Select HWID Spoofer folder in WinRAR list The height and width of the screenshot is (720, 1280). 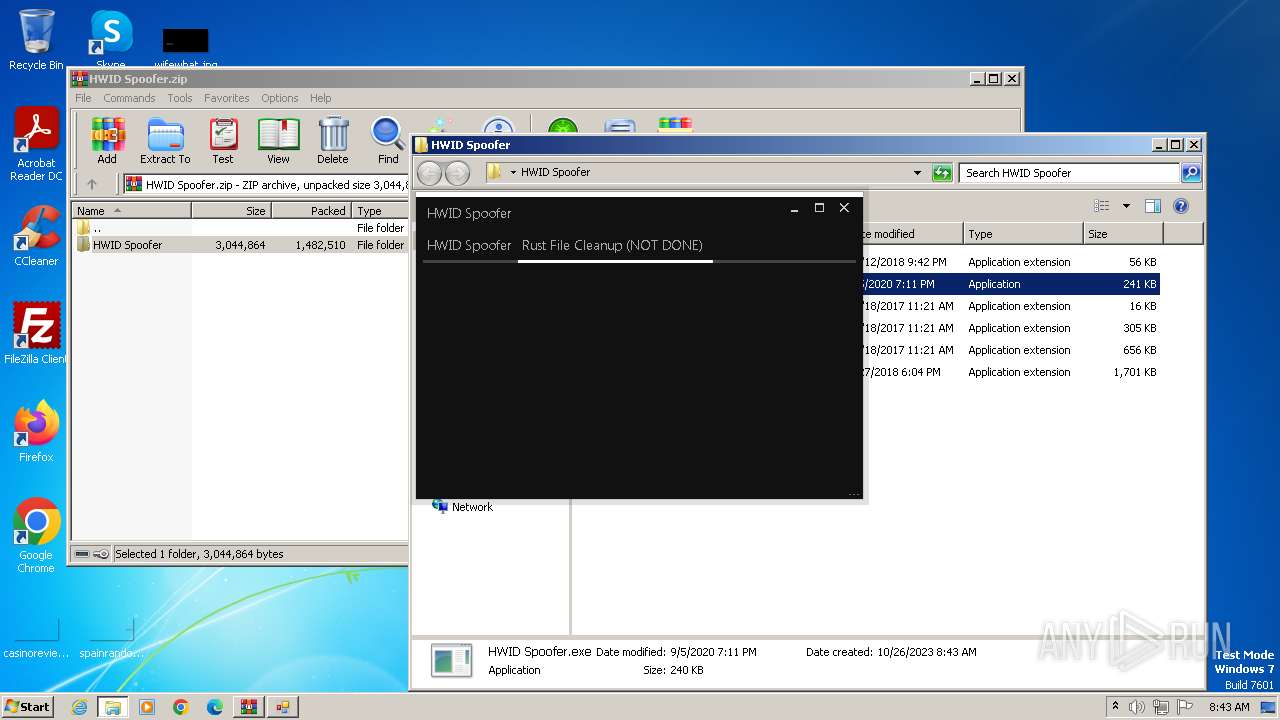pos(240,245)
